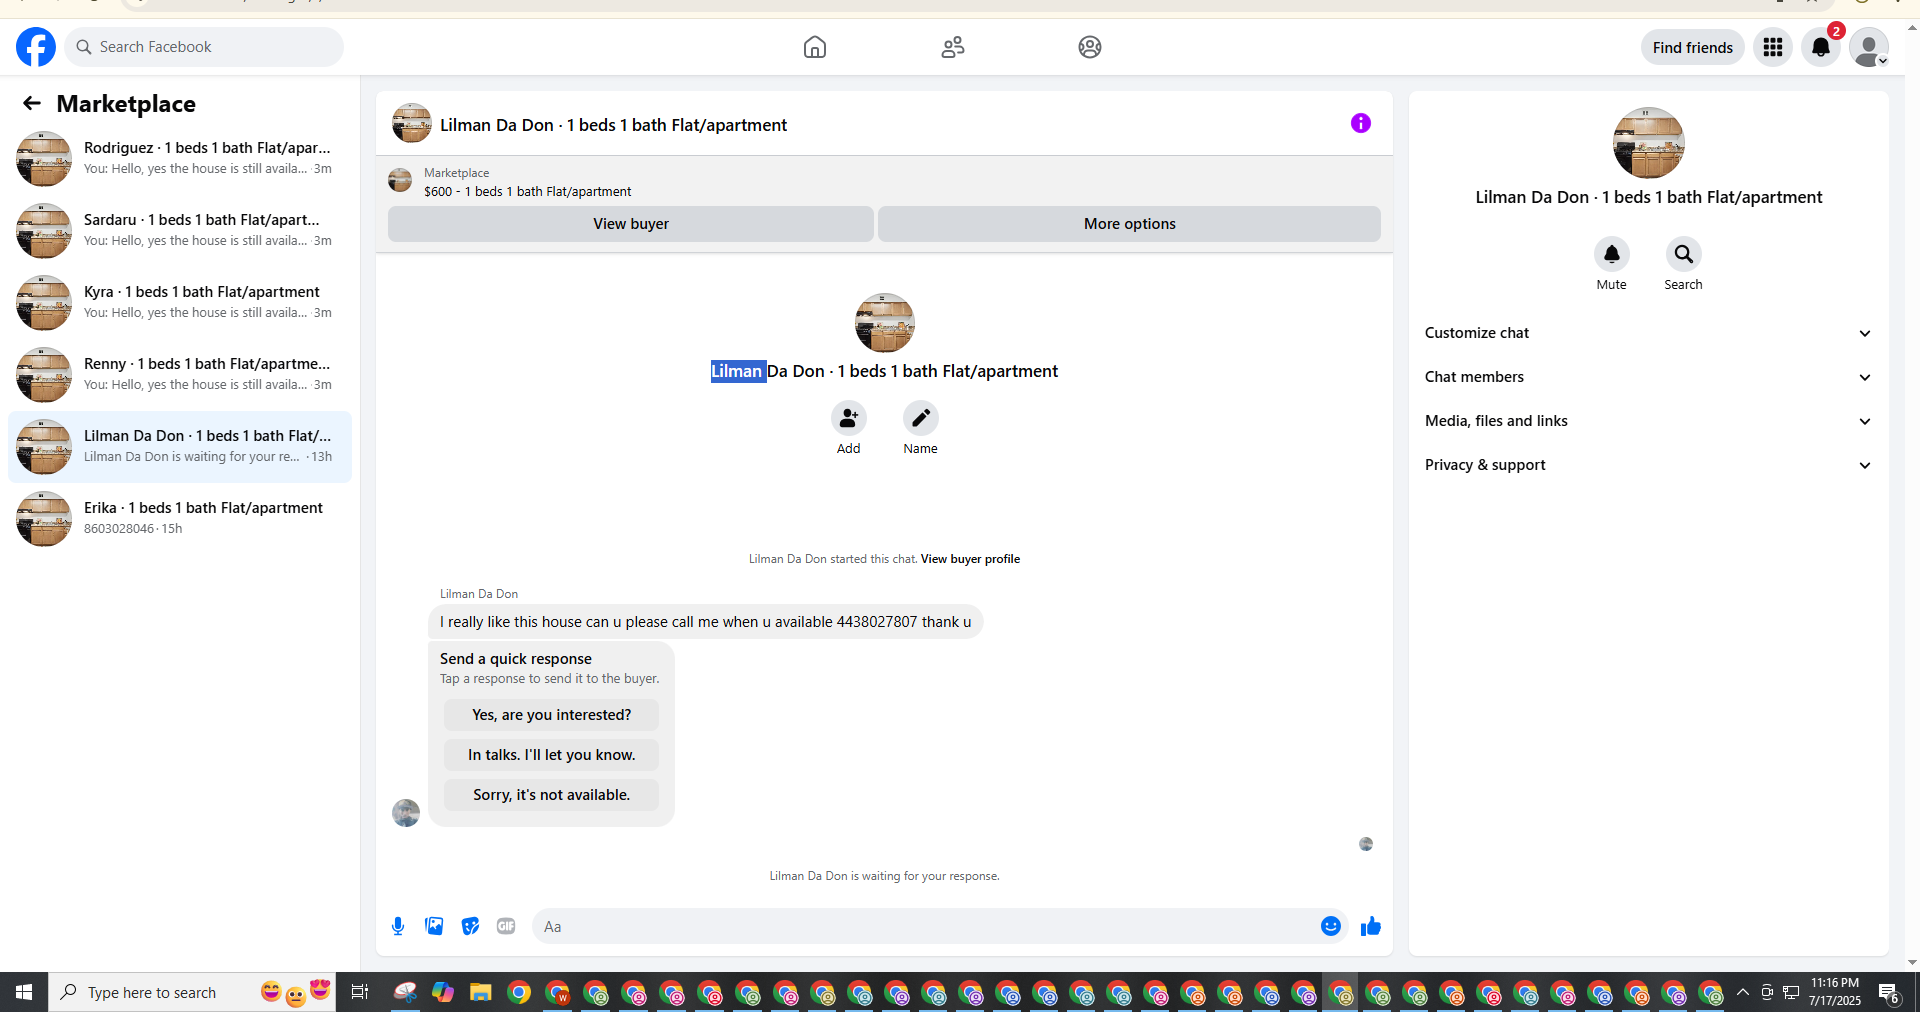
Task: Open the Notifications bell icon
Action: (1821, 47)
